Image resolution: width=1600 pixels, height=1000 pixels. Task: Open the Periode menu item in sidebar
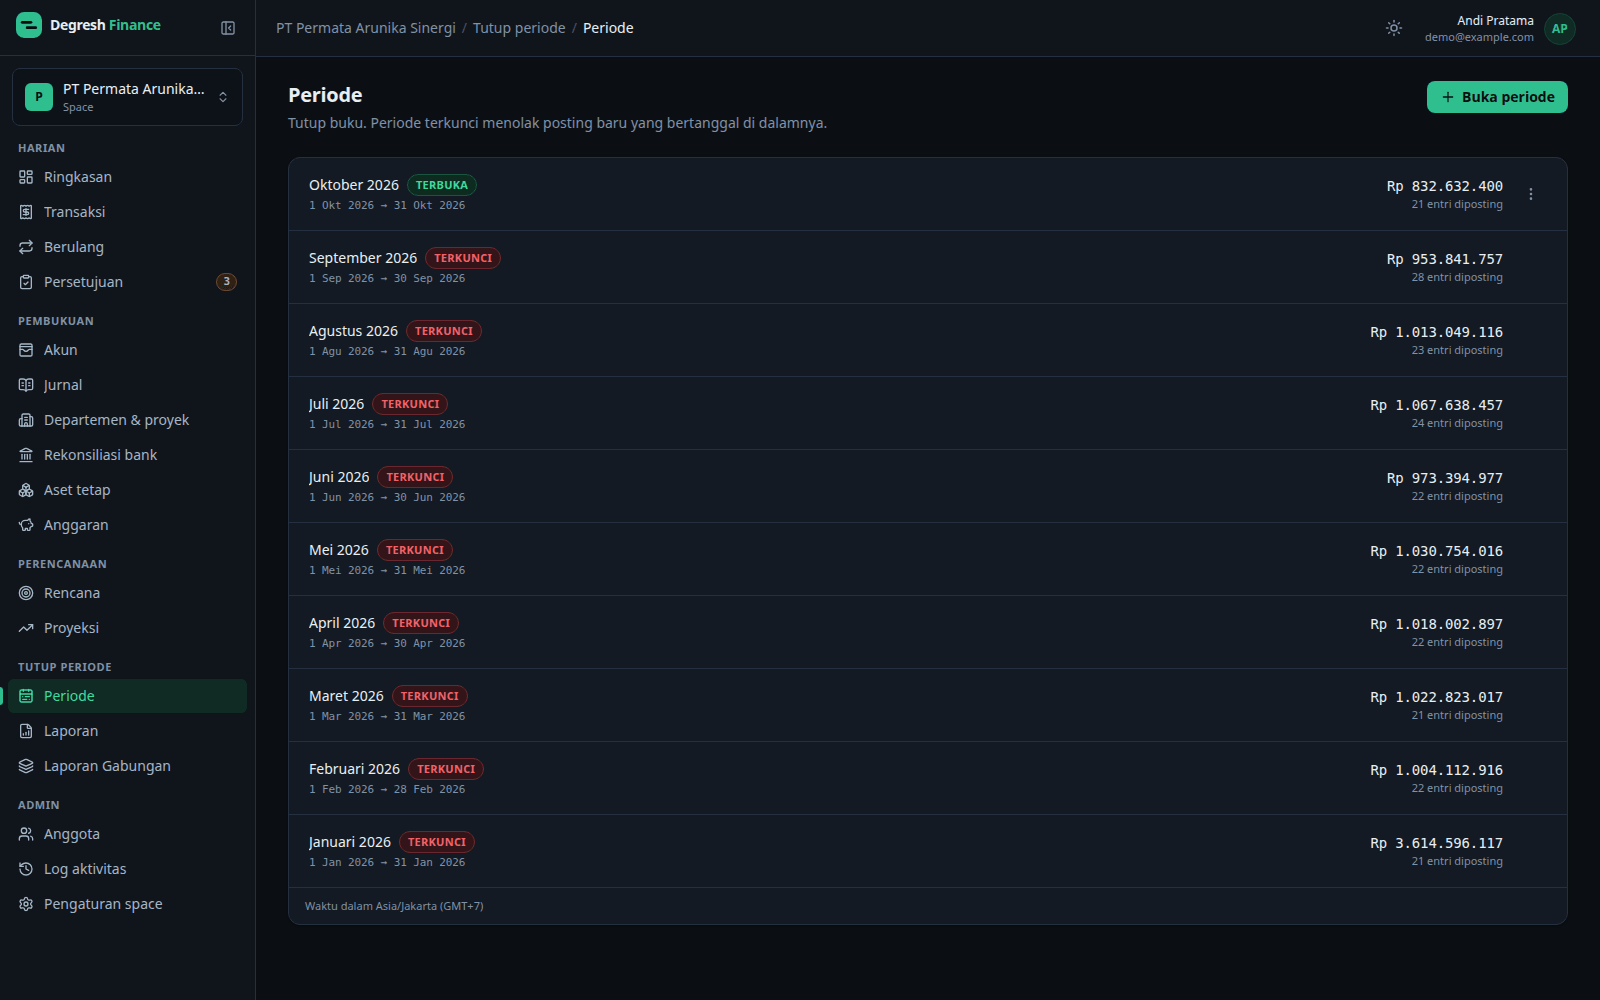pyautogui.click(x=127, y=696)
